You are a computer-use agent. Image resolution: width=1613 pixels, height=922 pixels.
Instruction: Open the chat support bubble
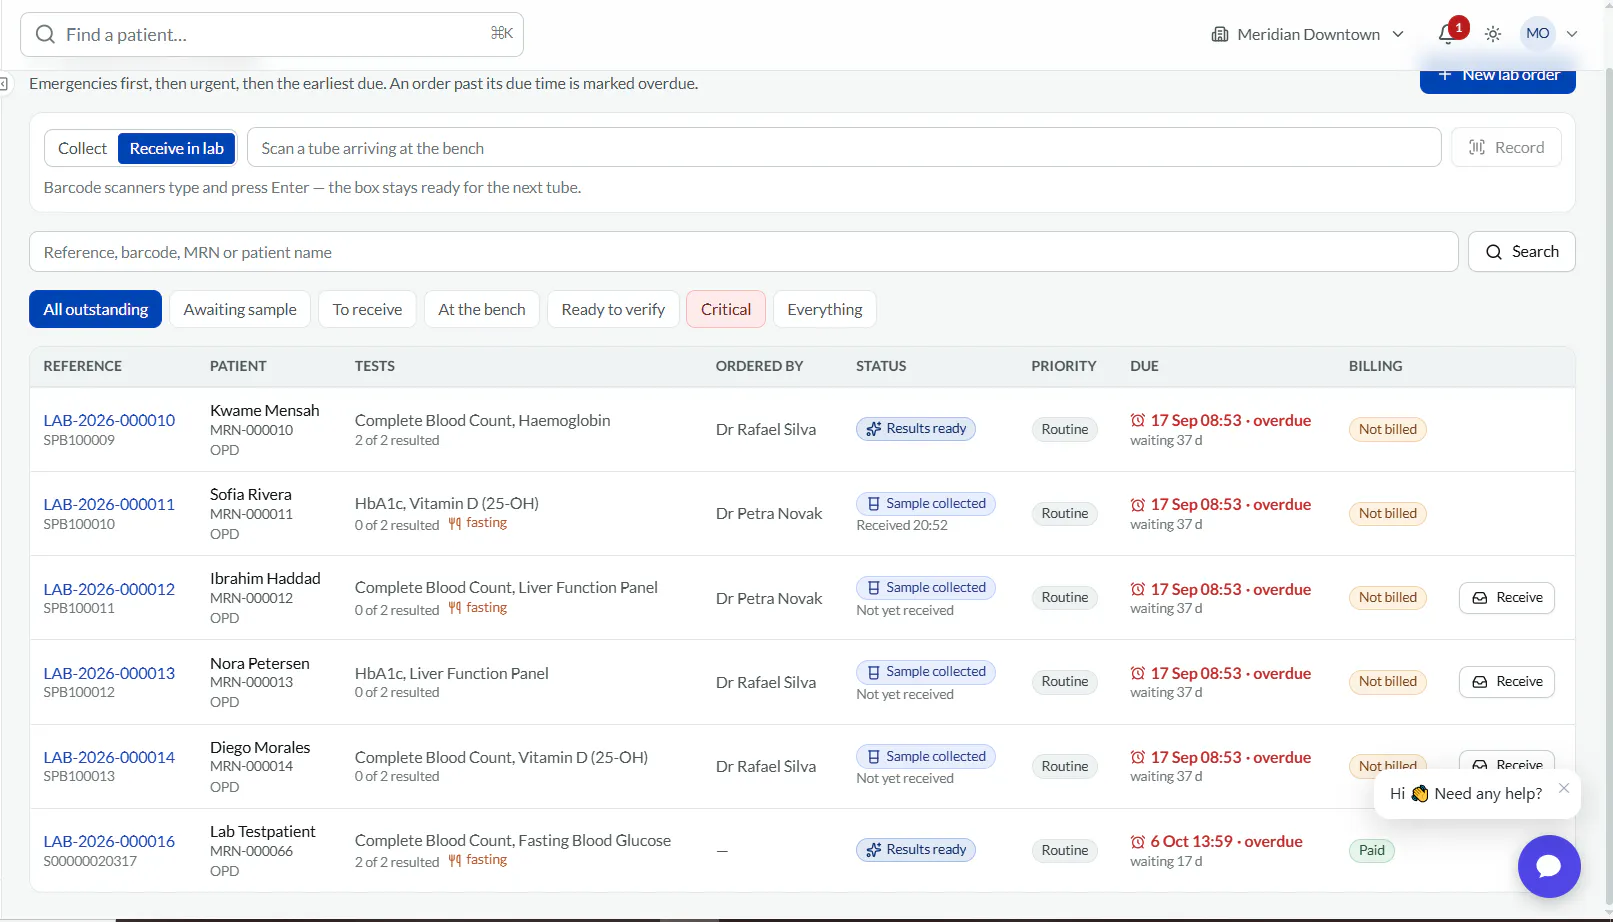pos(1549,866)
